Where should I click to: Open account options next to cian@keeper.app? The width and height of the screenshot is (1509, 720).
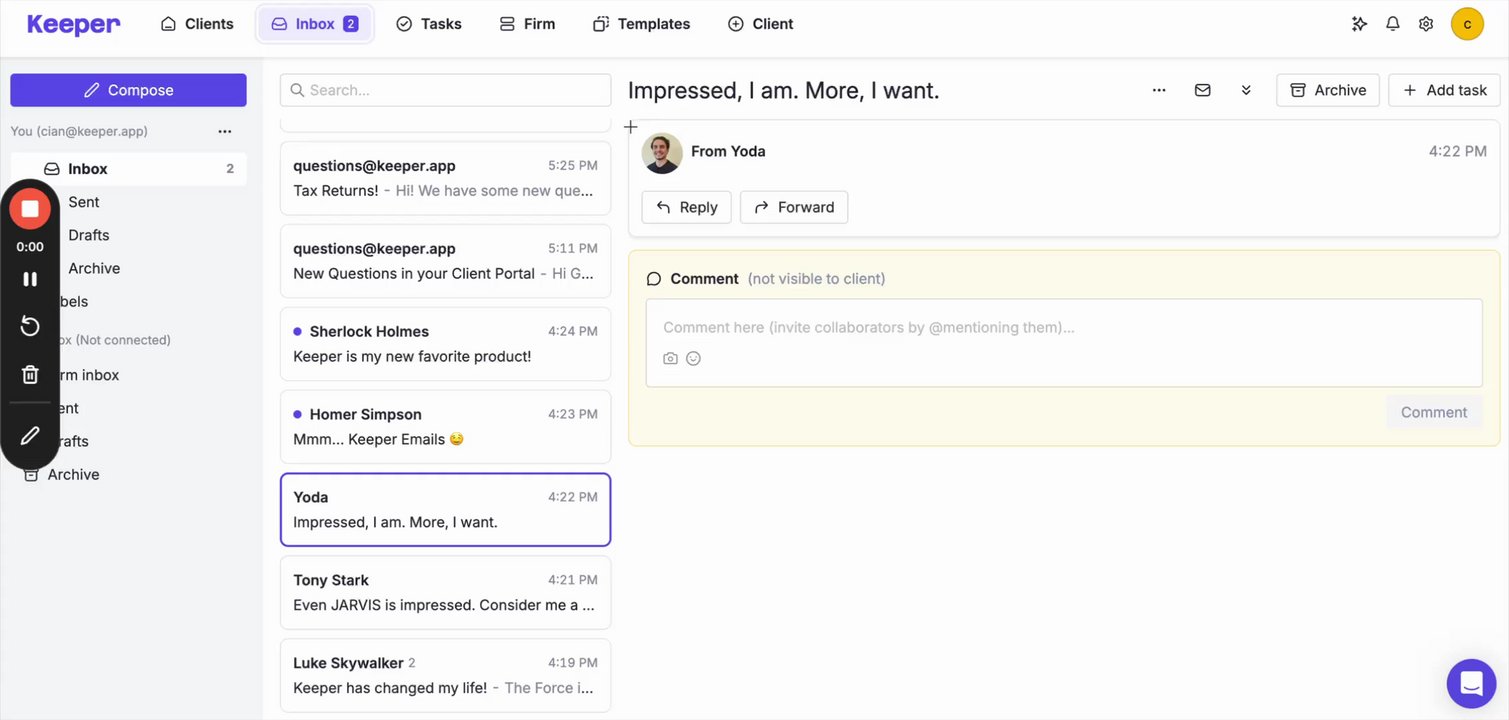pos(225,131)
